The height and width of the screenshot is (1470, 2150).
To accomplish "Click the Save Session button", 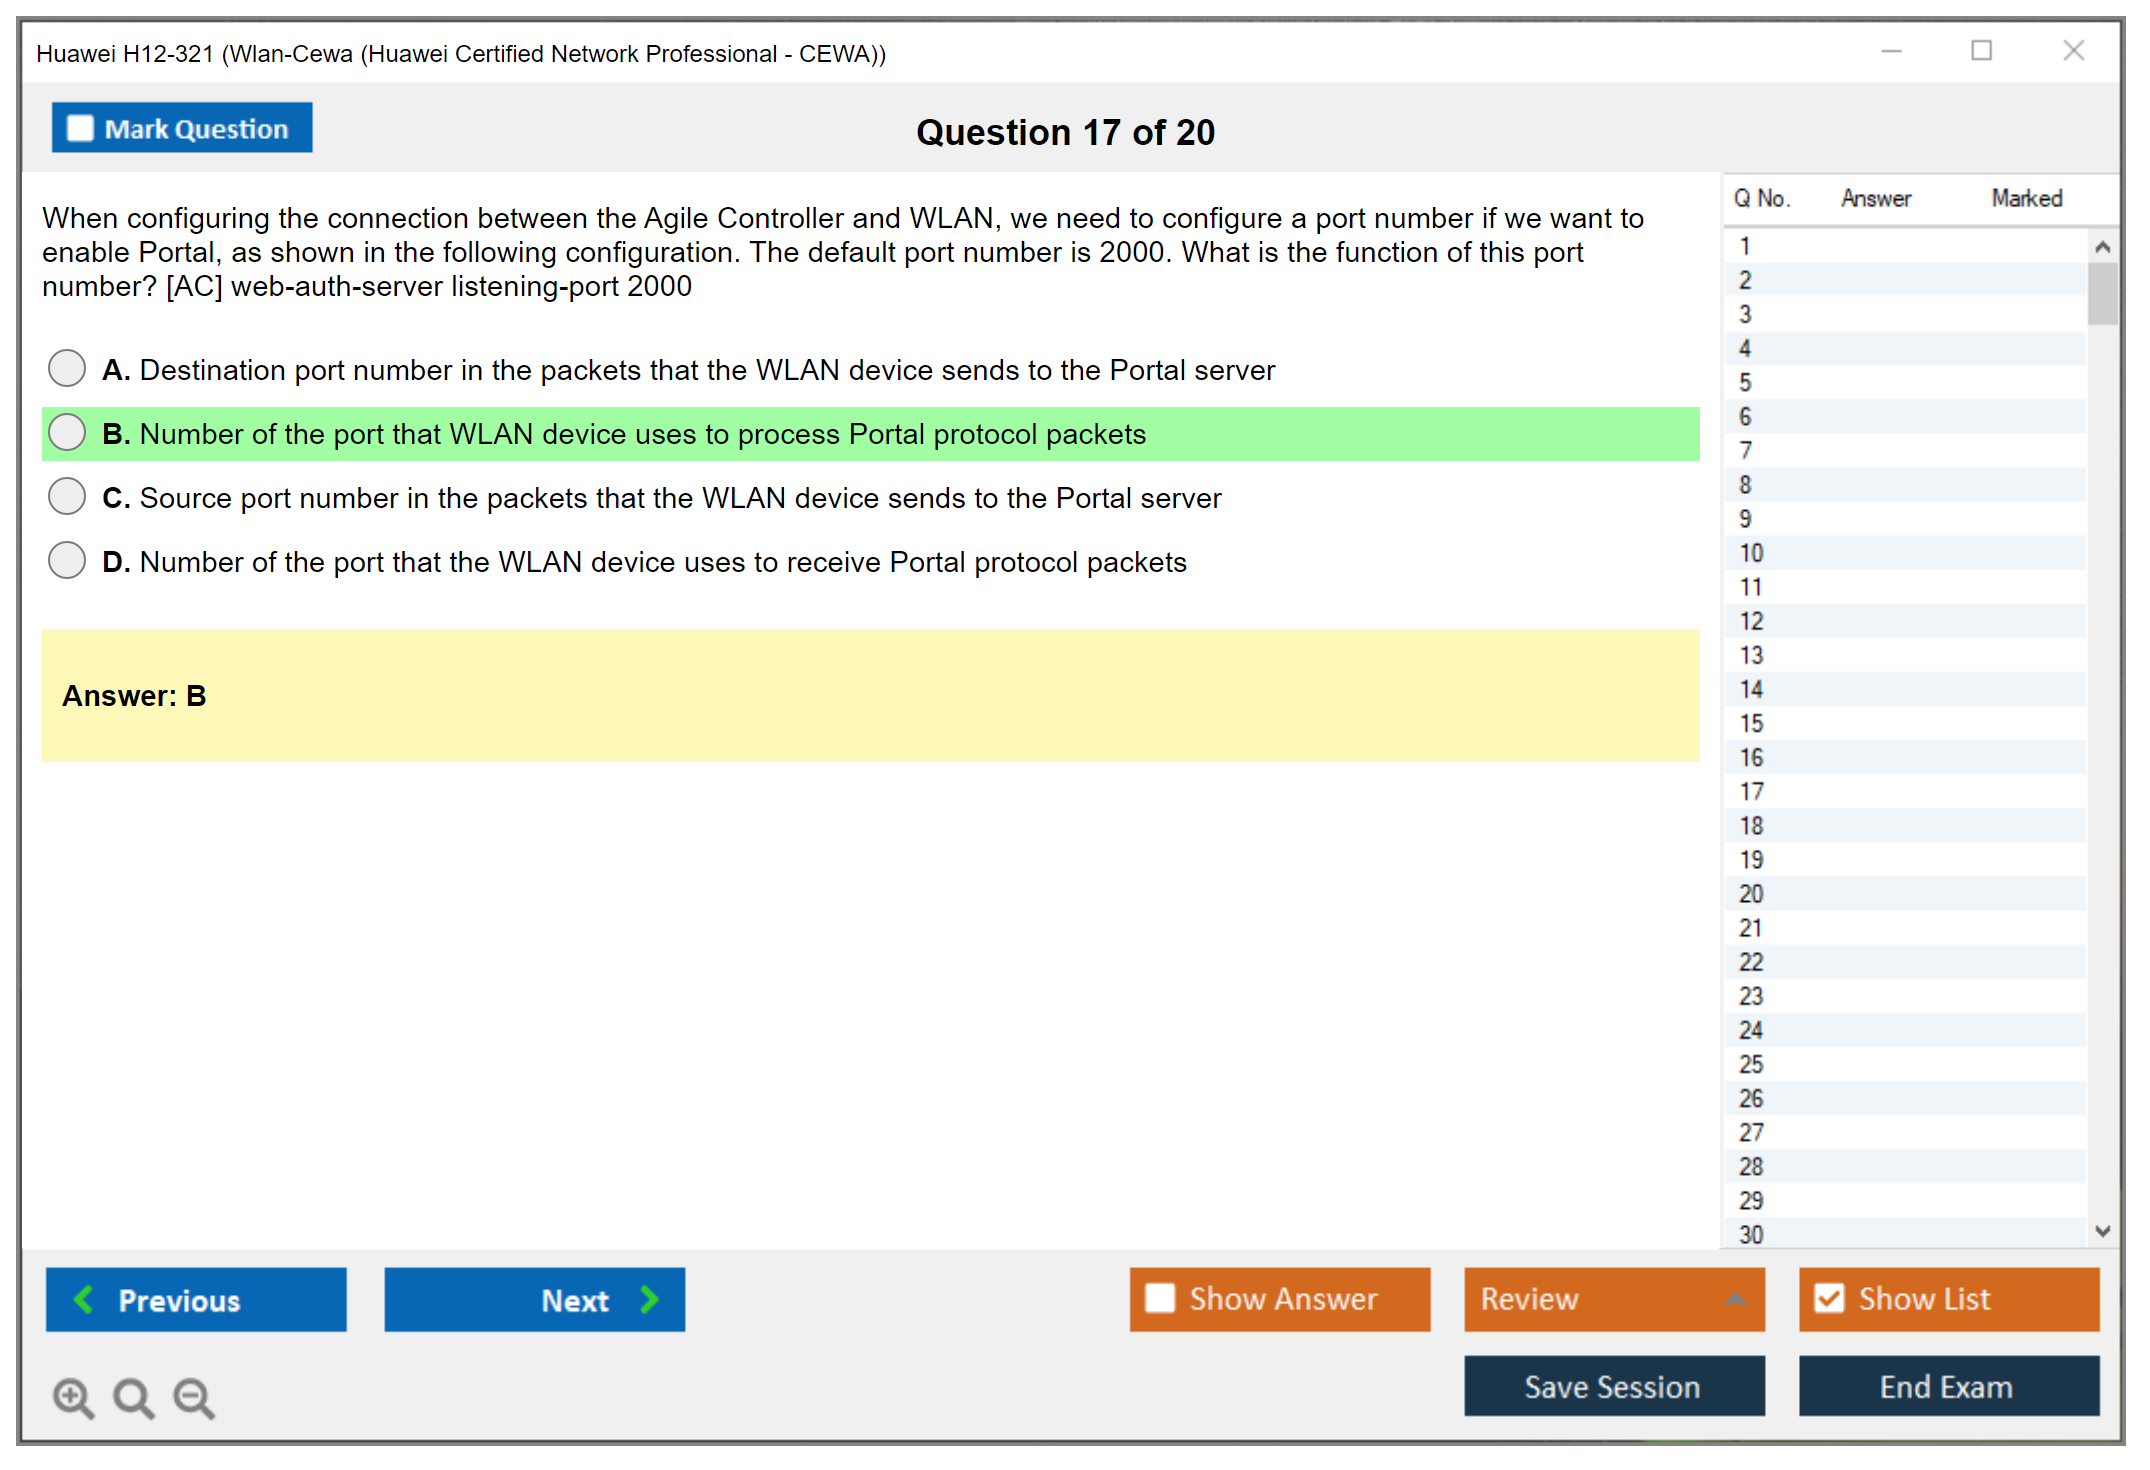I will click(x=1613, y=1386).
